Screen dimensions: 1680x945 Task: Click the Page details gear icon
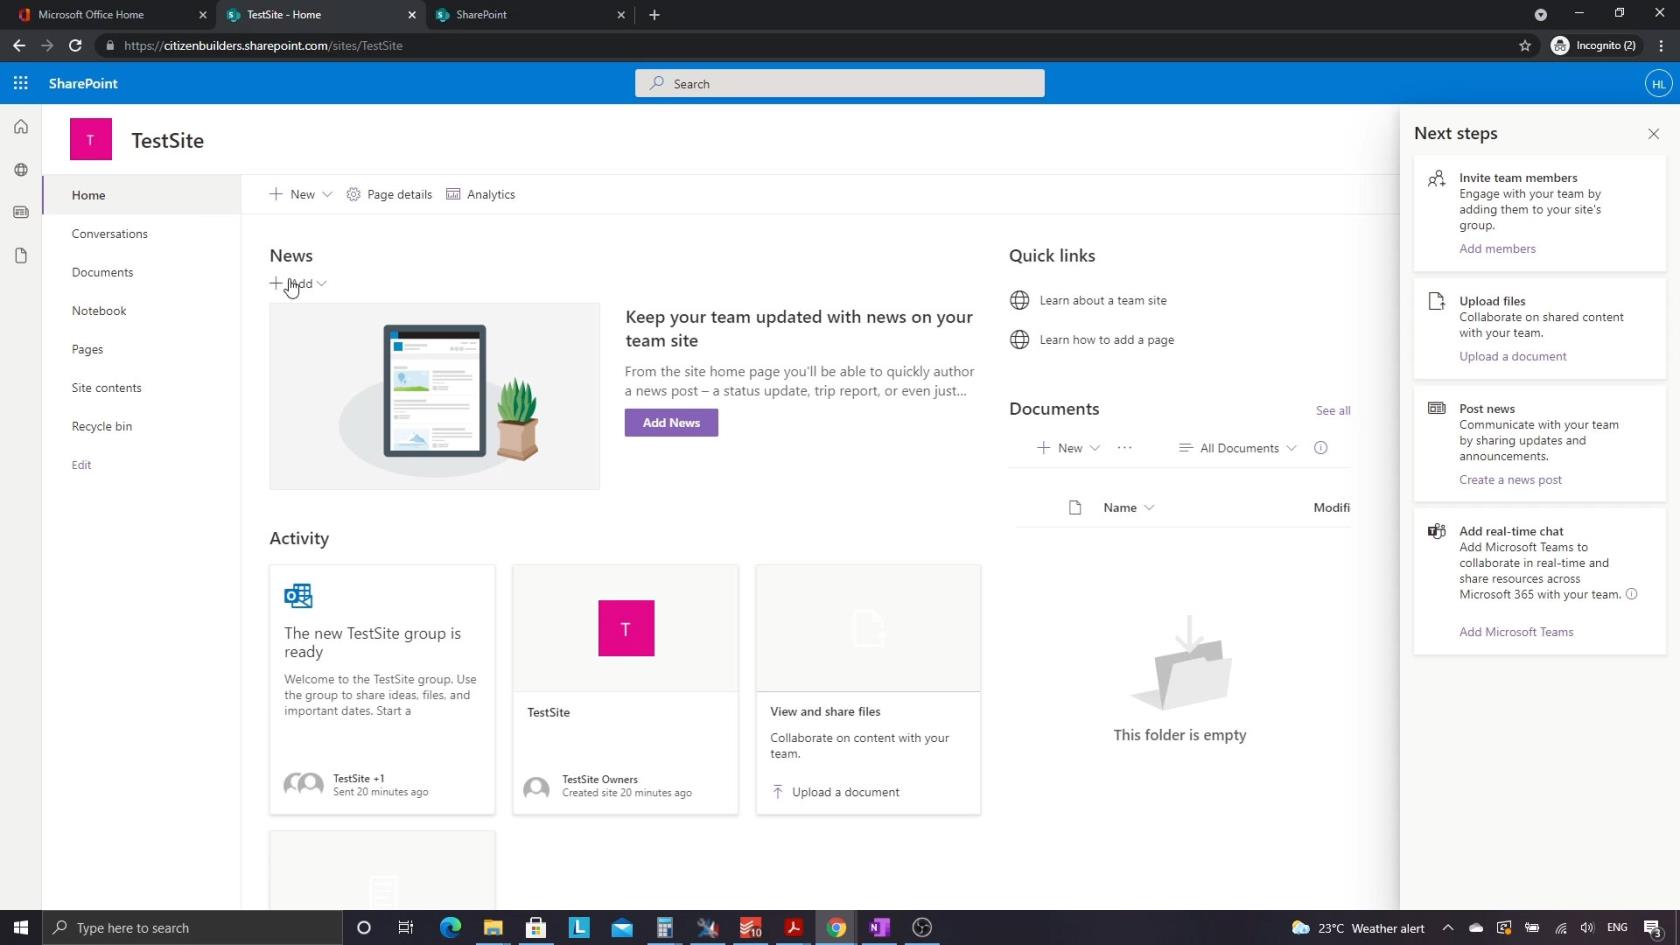(x=353, y=194)
